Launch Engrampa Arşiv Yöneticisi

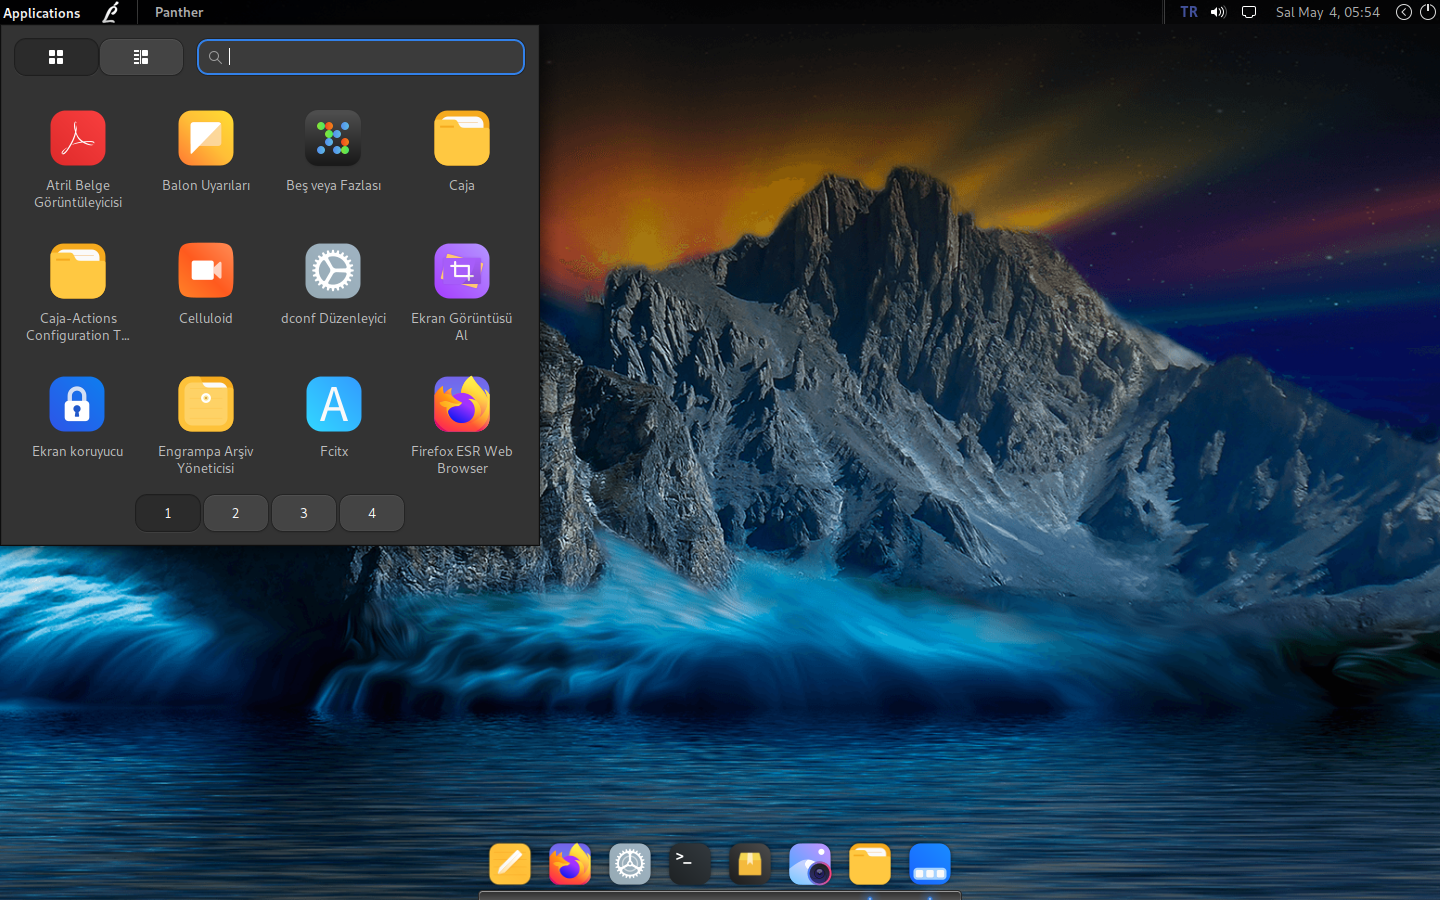click(206, 426)
